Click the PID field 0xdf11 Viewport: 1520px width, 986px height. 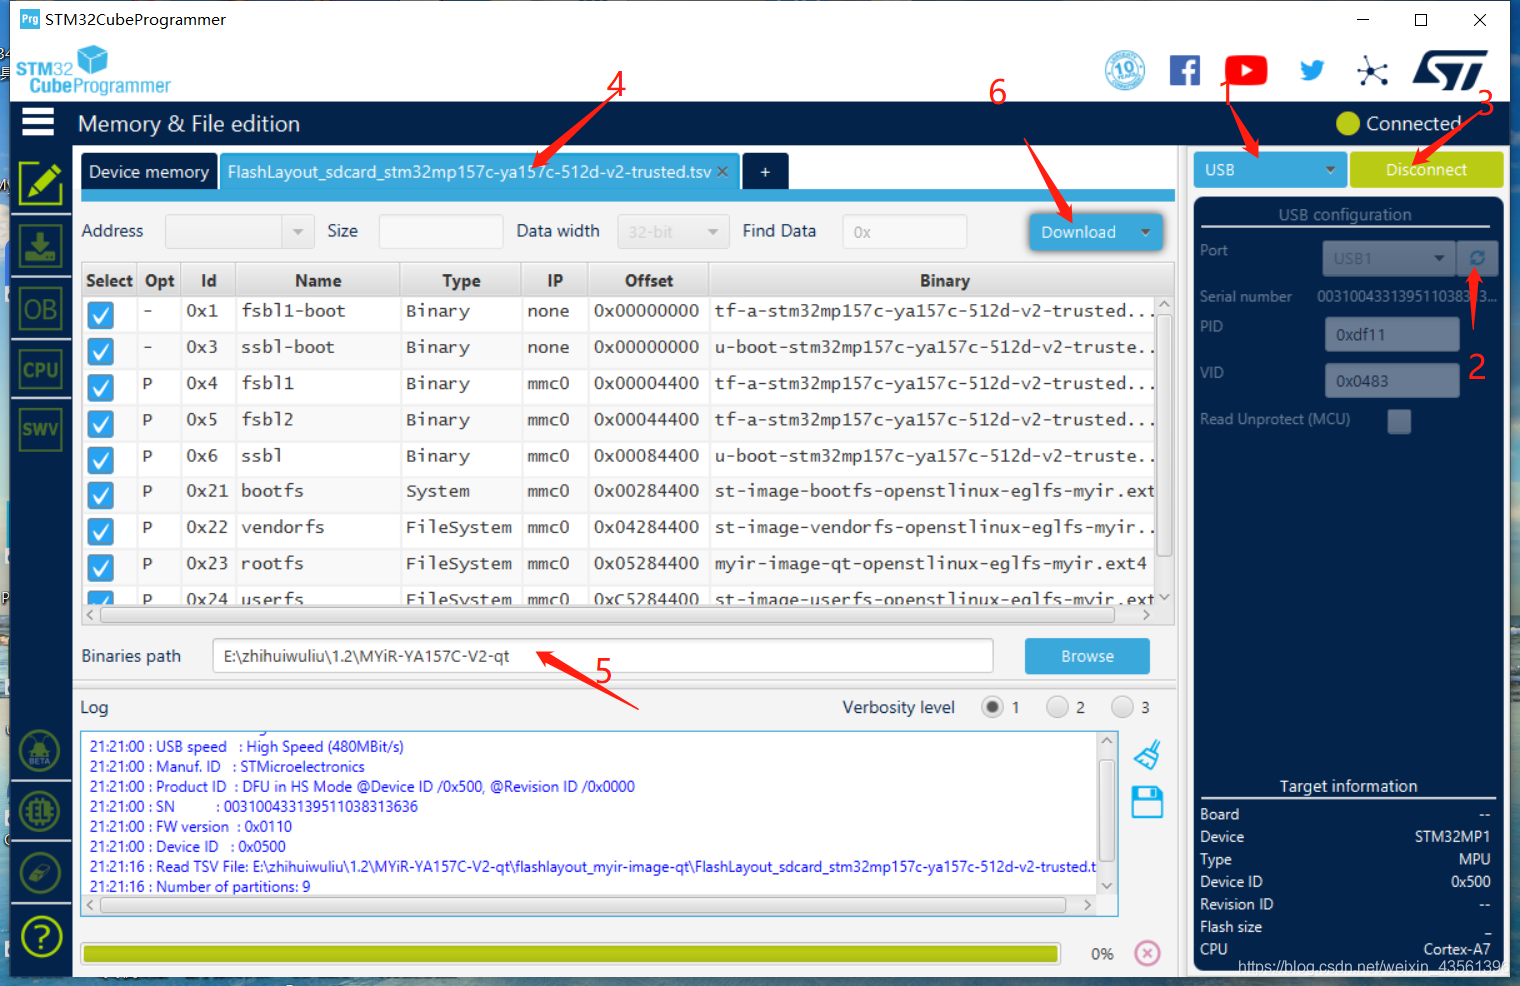click(1392, 334)
